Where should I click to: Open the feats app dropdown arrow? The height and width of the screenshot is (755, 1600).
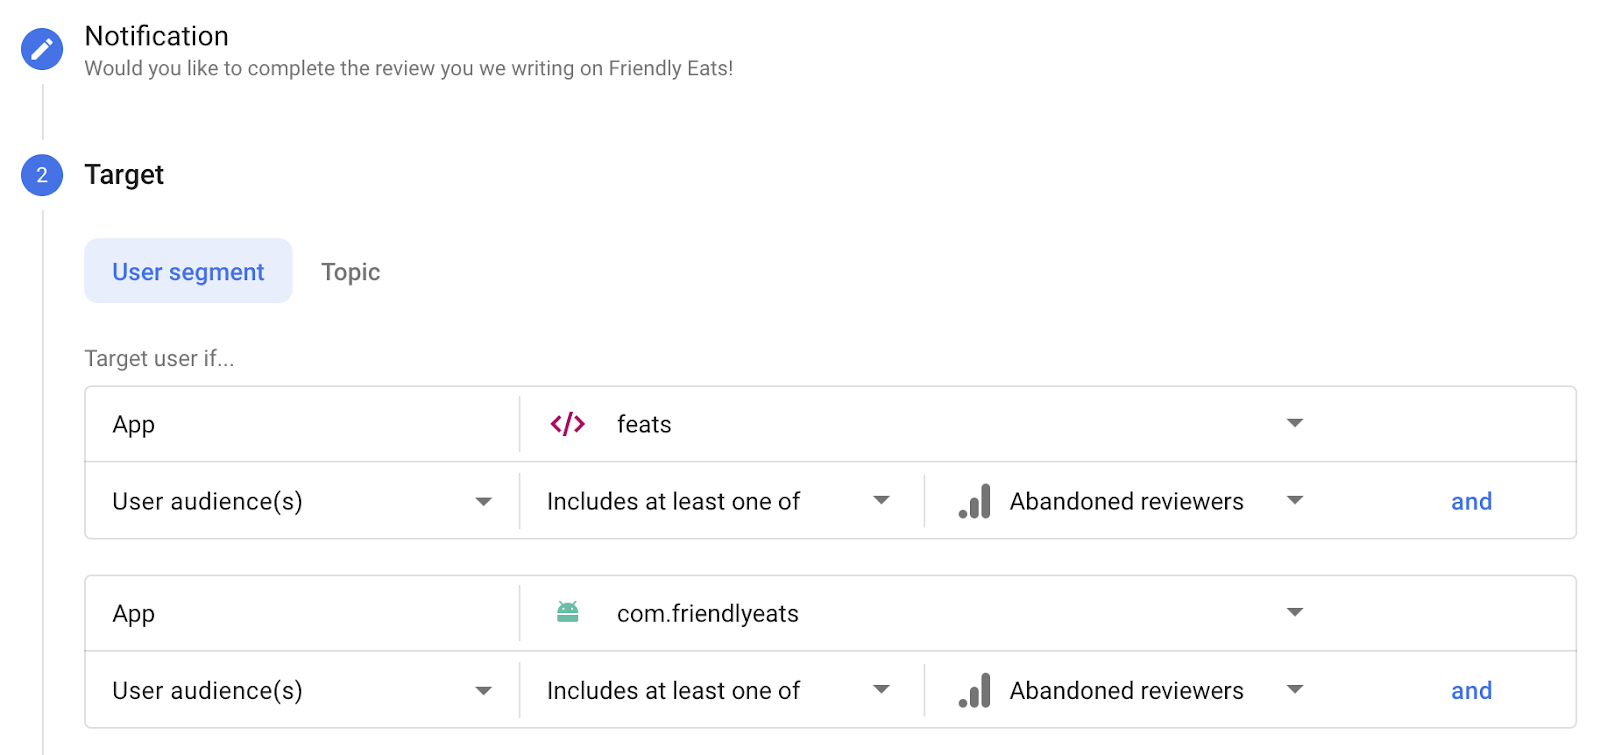click(1294, 423)
